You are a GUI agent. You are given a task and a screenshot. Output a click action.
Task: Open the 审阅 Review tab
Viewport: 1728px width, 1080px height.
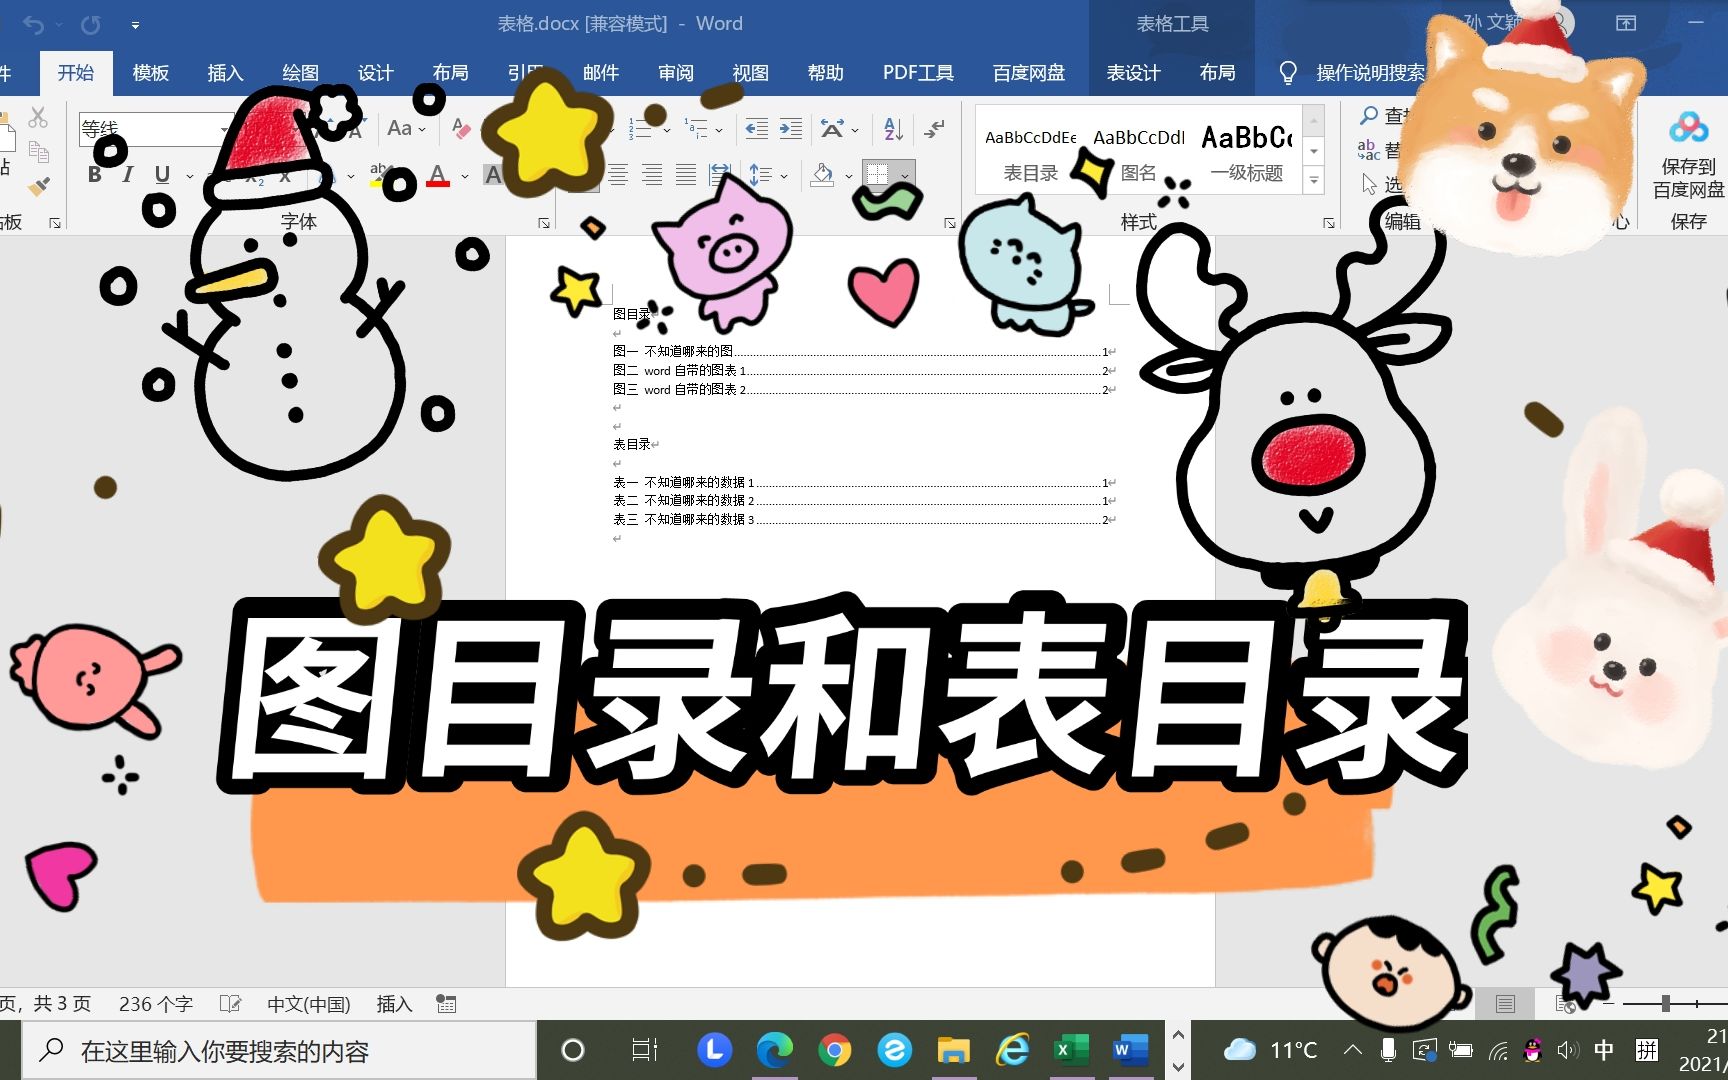(676, 73)
